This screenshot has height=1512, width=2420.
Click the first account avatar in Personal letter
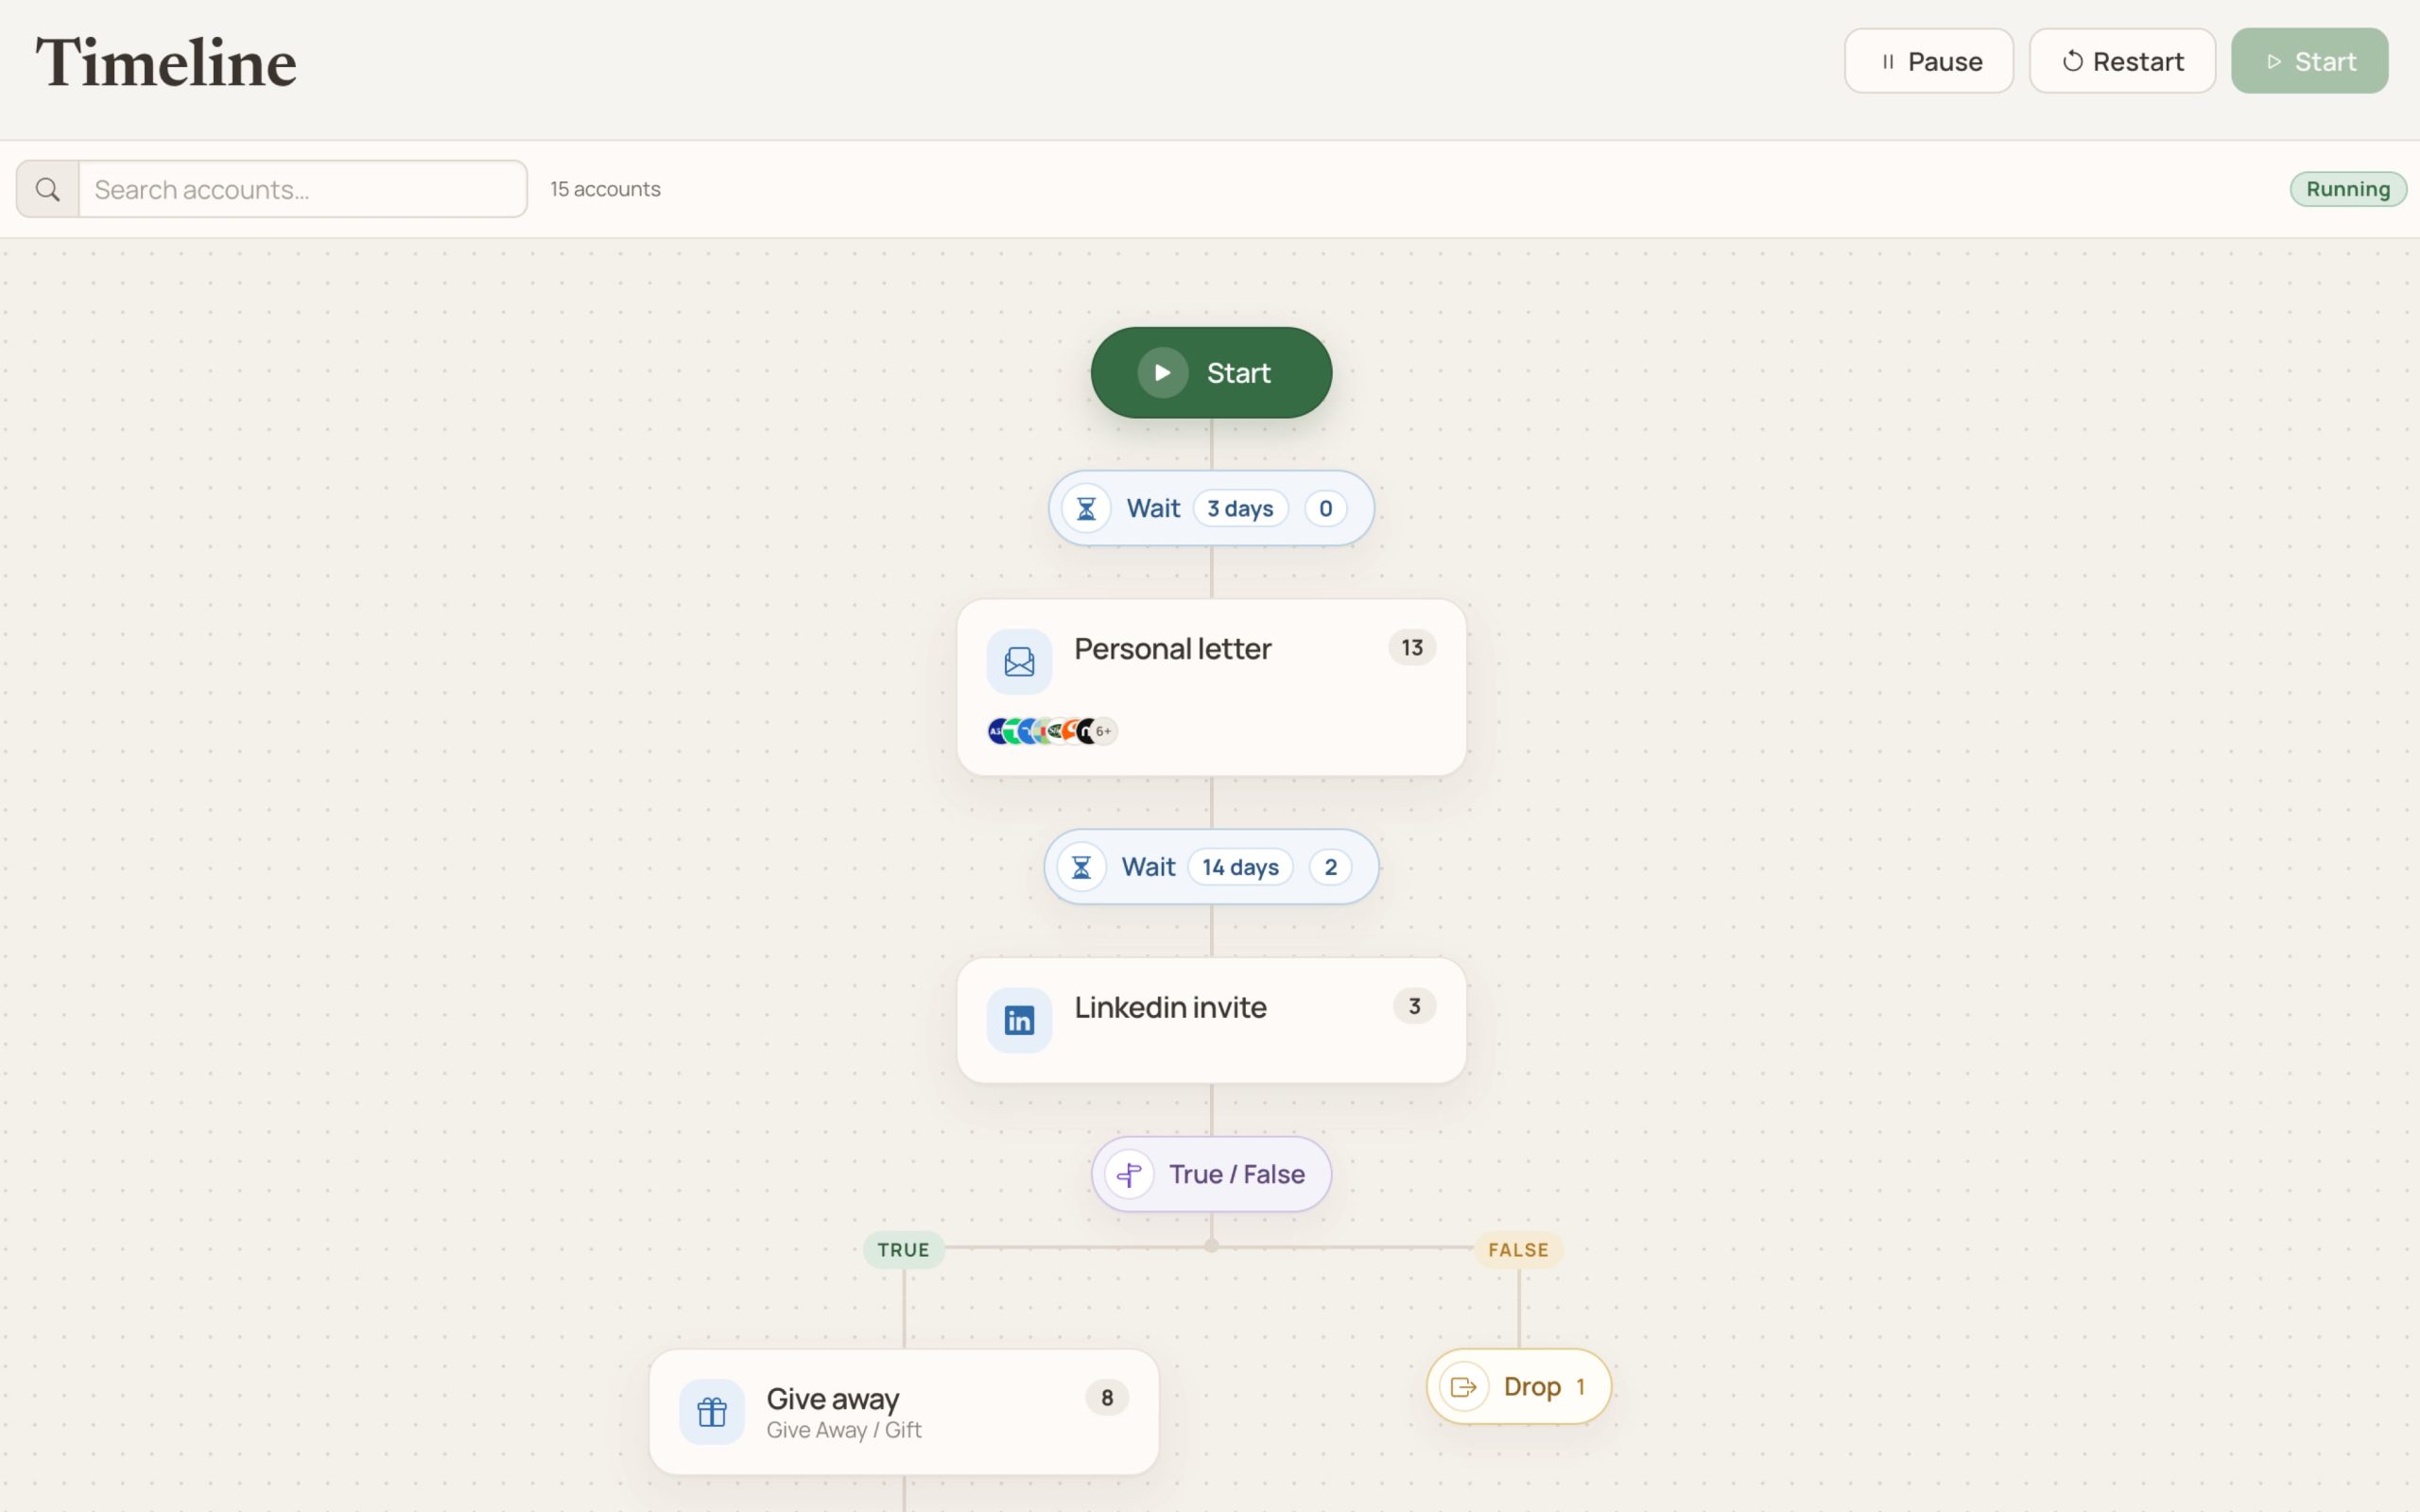pyautogui.click(x=998, y=732)
